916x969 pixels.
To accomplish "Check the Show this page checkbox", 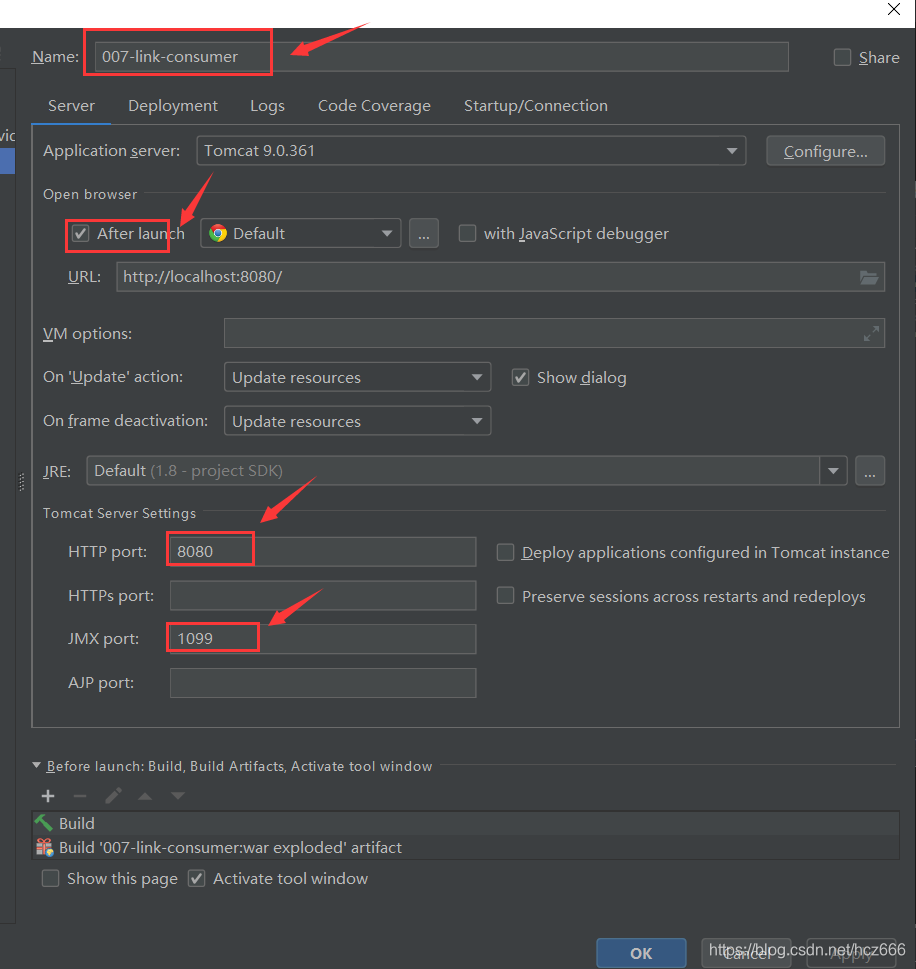I will point(50,878).
